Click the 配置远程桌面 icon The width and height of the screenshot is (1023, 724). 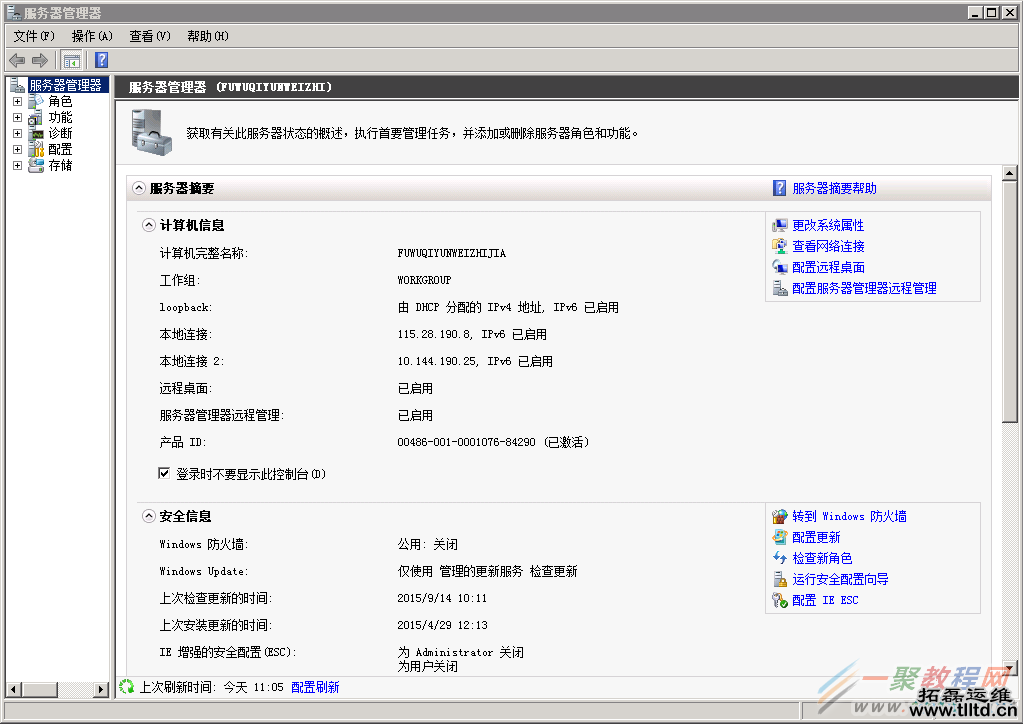point(780,267)
